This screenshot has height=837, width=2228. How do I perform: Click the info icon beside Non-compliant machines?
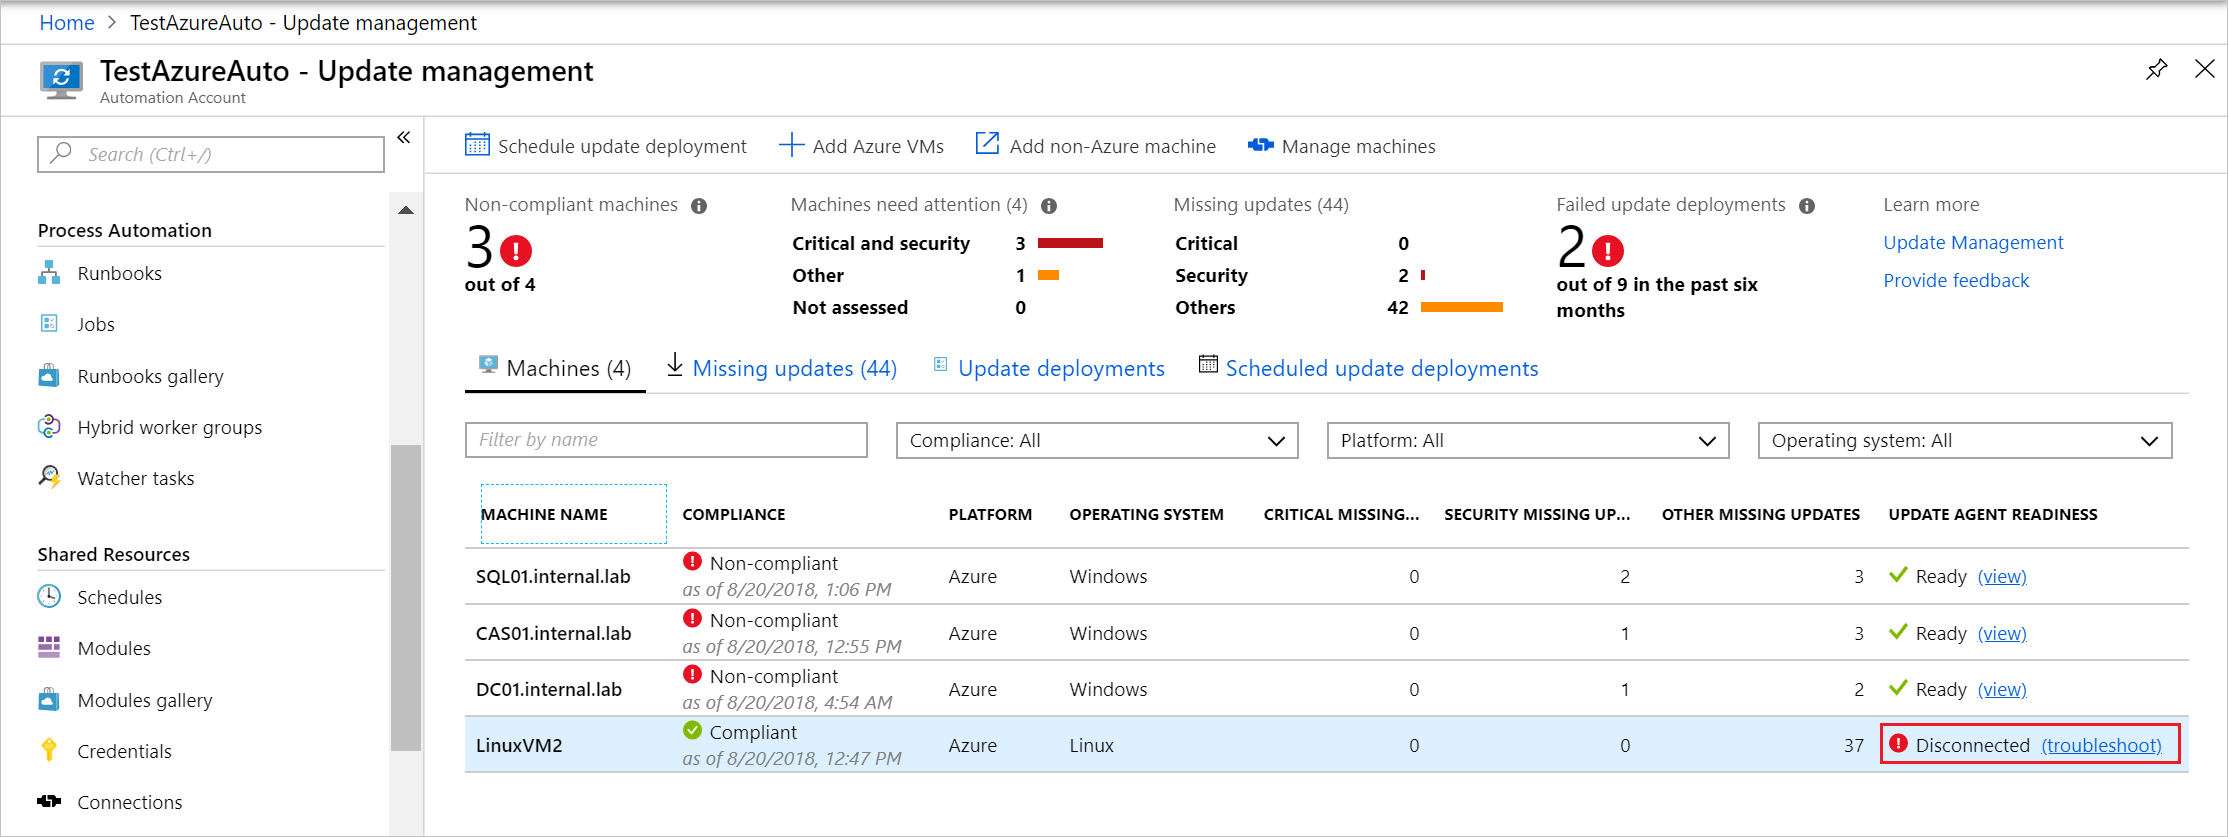(x=699, y=206)
